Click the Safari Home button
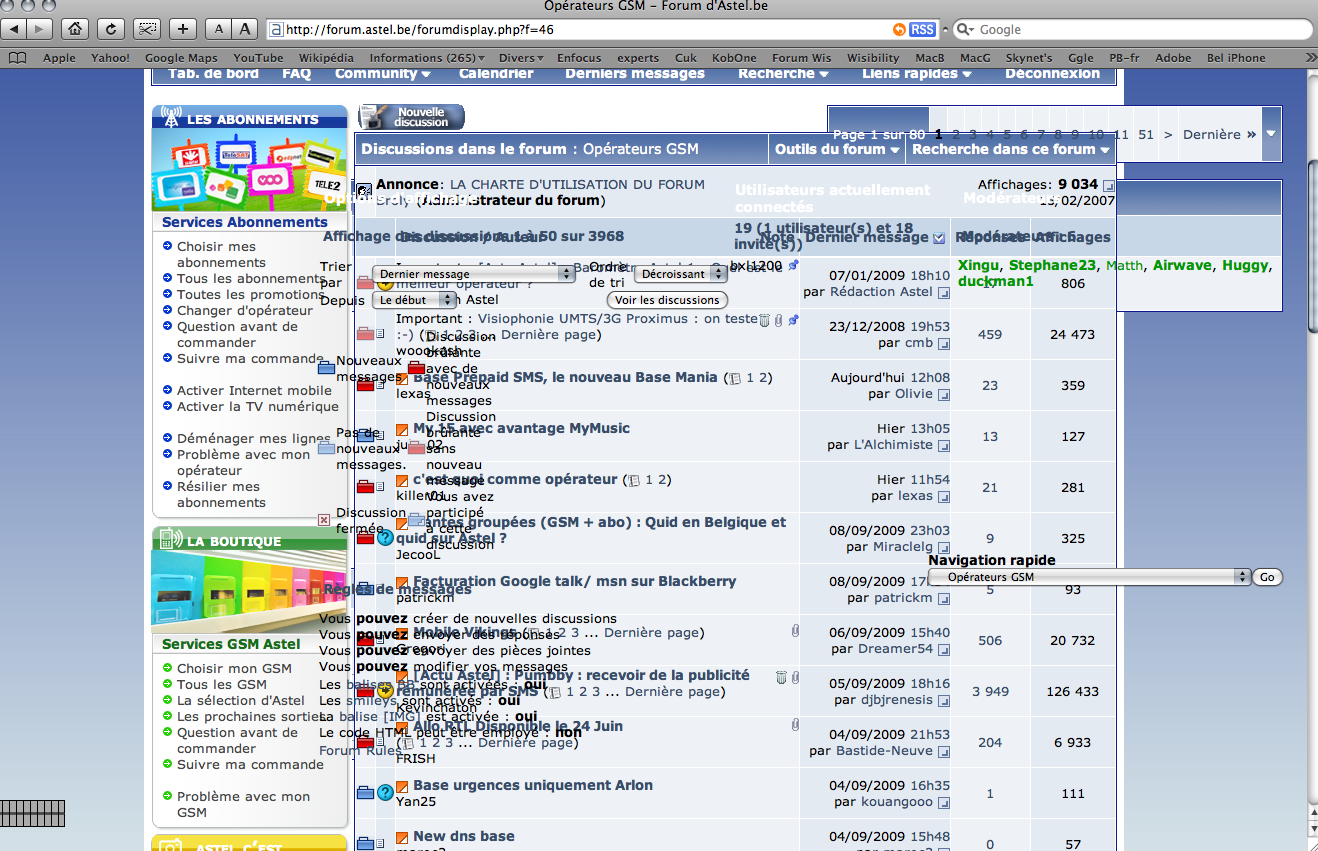1318x851 pixels. pyautogui.click(x=74, y=29)
